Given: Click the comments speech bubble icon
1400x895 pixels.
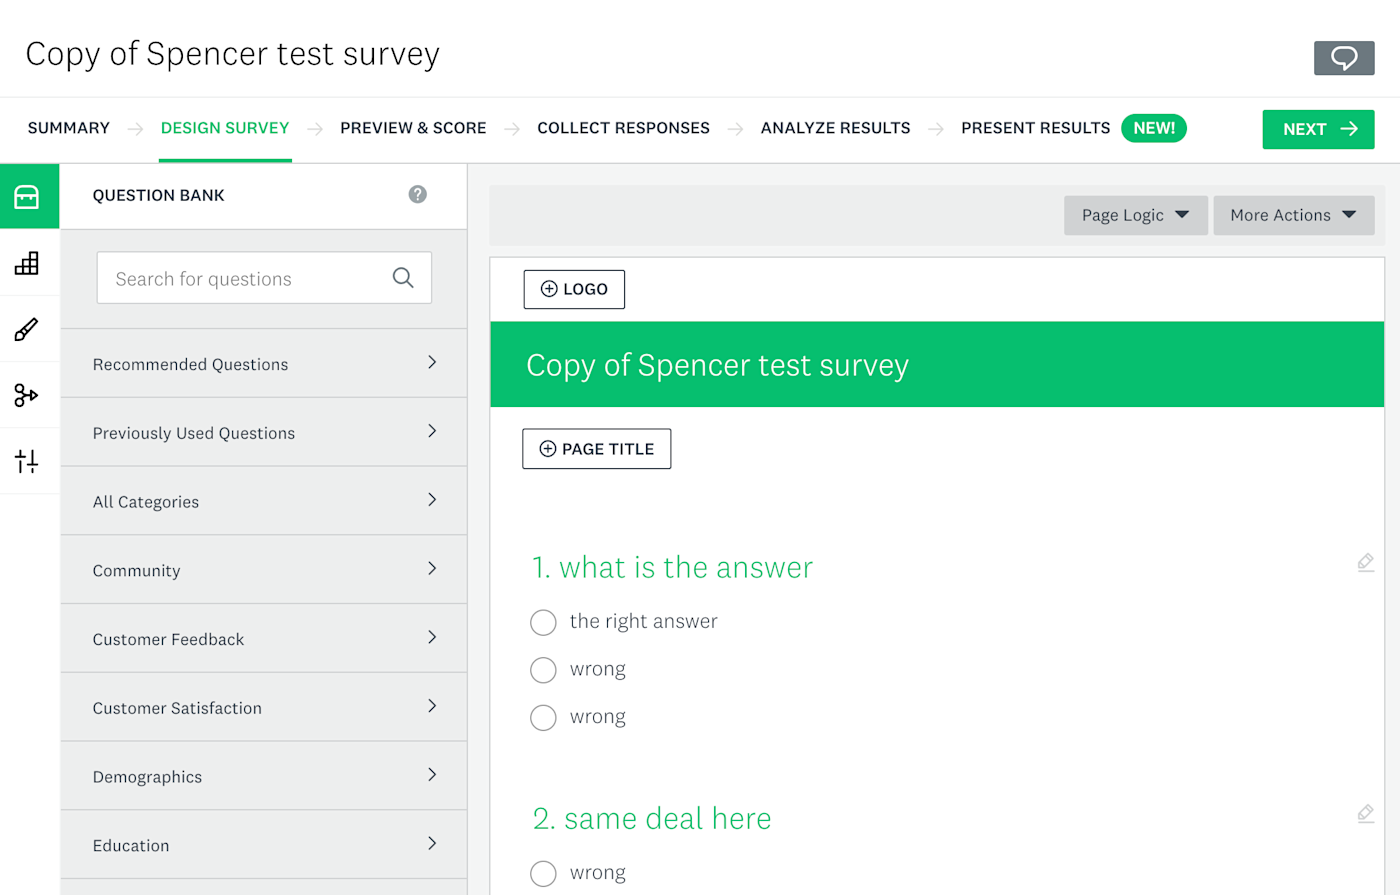Looking at the screenshot, I should click(x=1343, y=58).
